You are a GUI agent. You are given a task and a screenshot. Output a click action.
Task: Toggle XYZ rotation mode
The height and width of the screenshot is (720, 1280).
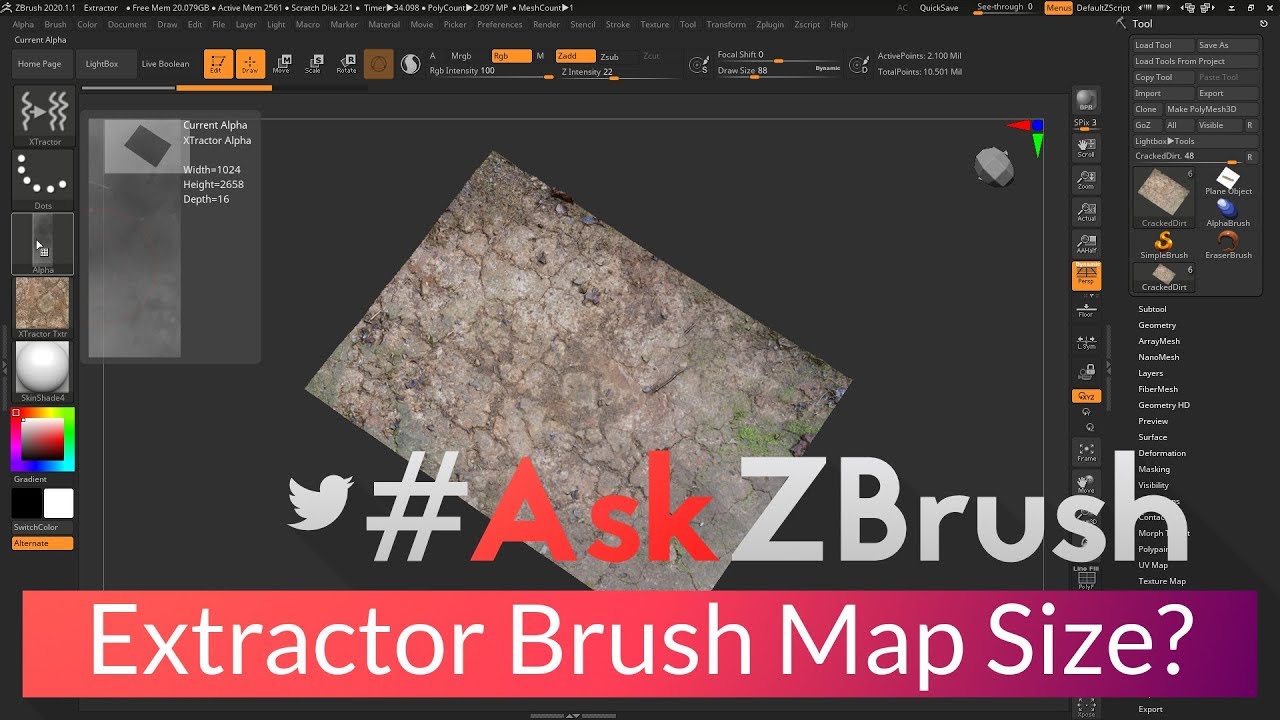click(1086, 396)
